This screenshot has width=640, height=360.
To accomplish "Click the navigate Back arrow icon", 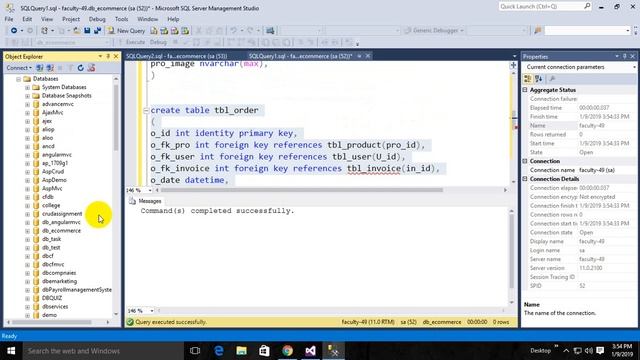I will pyautogui.click(x=14, y=31).
